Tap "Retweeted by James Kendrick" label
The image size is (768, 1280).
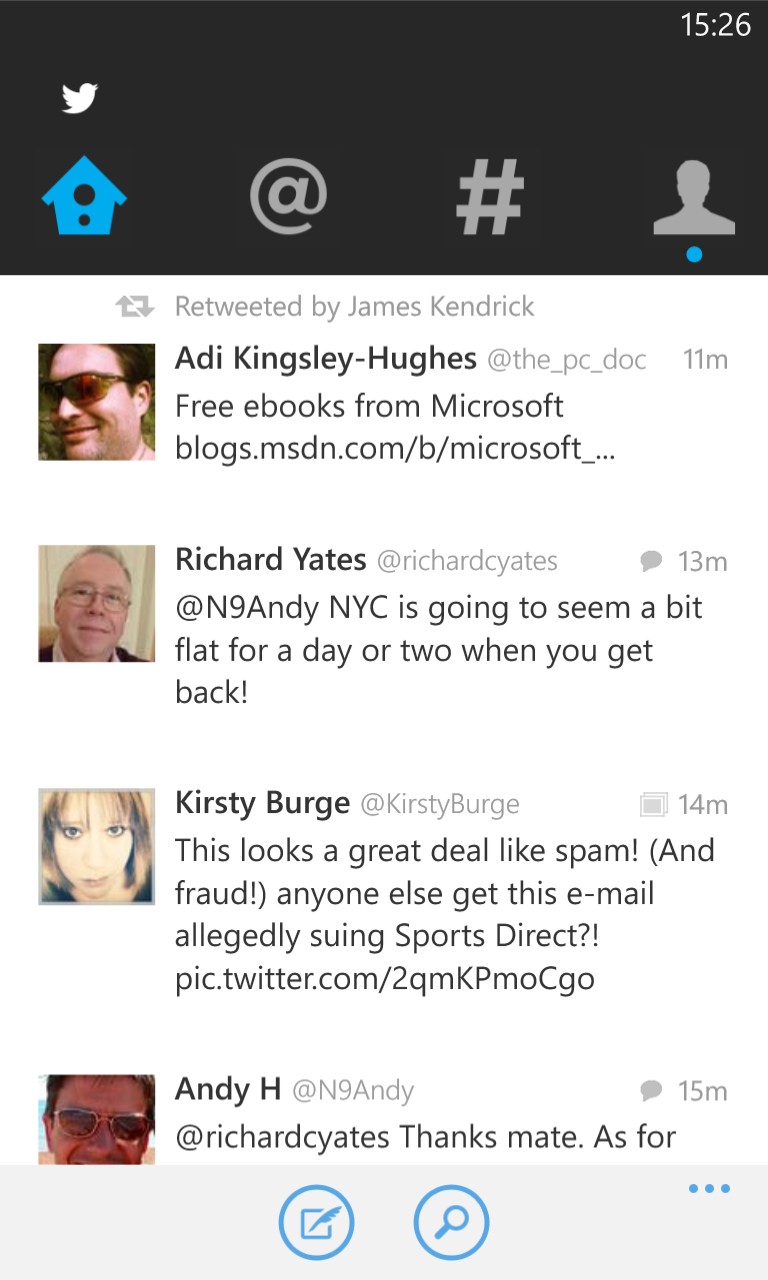click(355, 307)
